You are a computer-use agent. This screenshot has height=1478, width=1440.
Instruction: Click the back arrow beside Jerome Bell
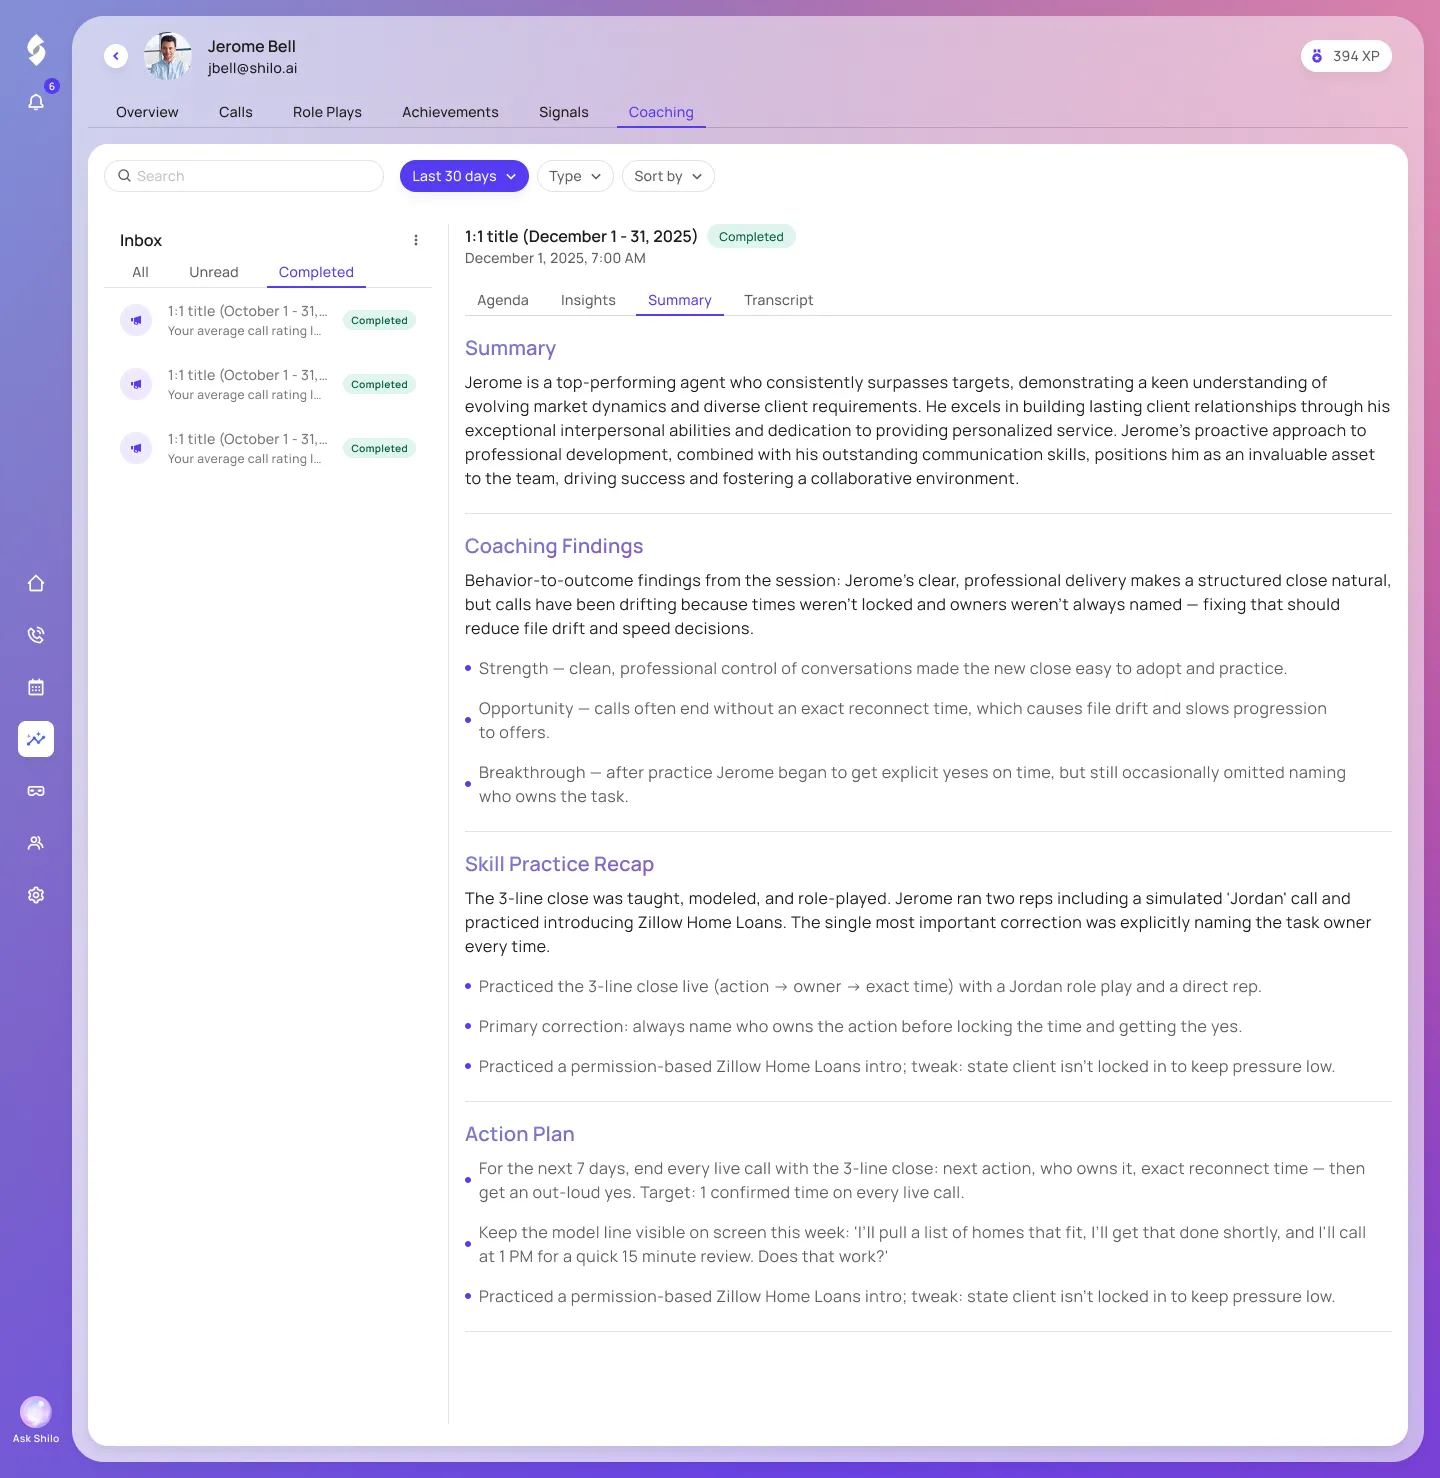116,56
